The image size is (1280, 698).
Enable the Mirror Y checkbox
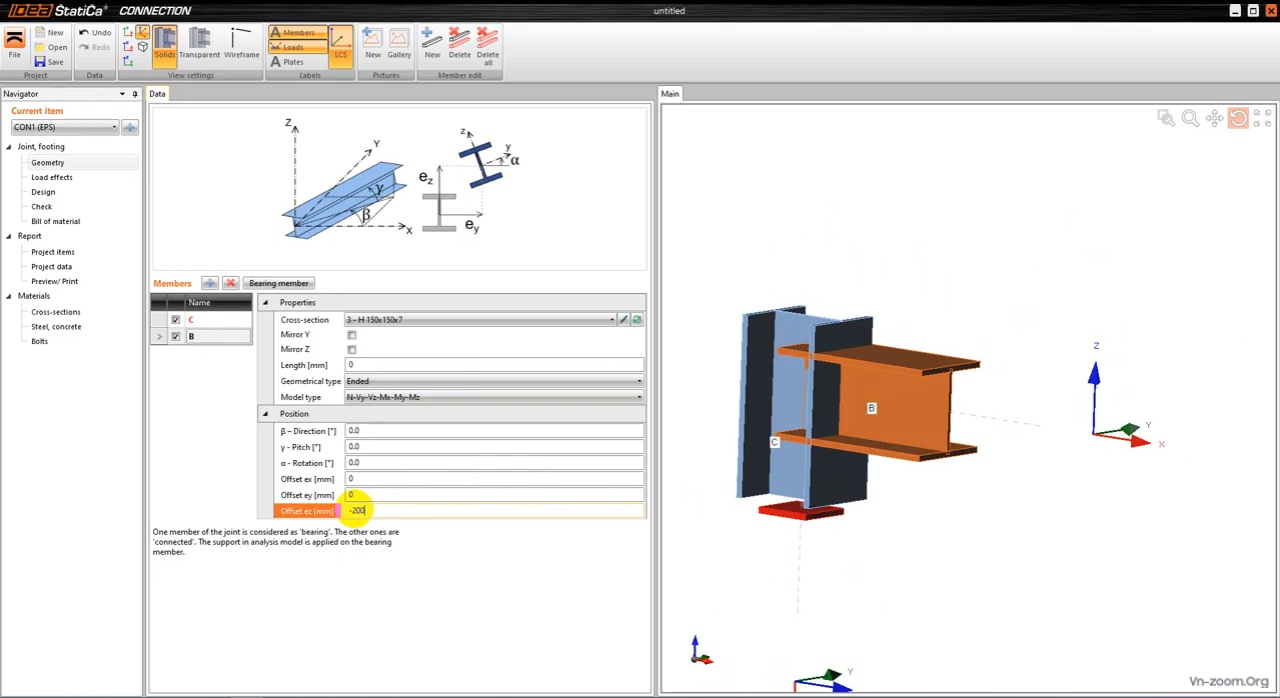pos(351,335)
